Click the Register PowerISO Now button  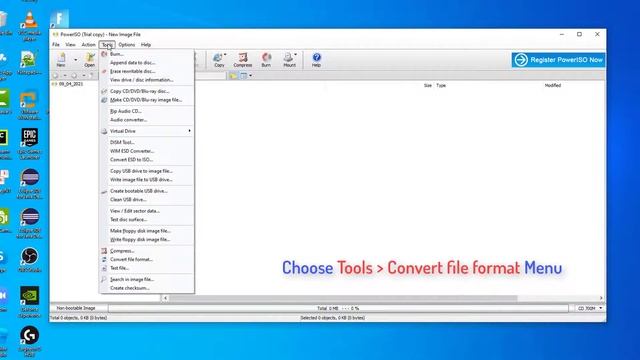point(558,60)
